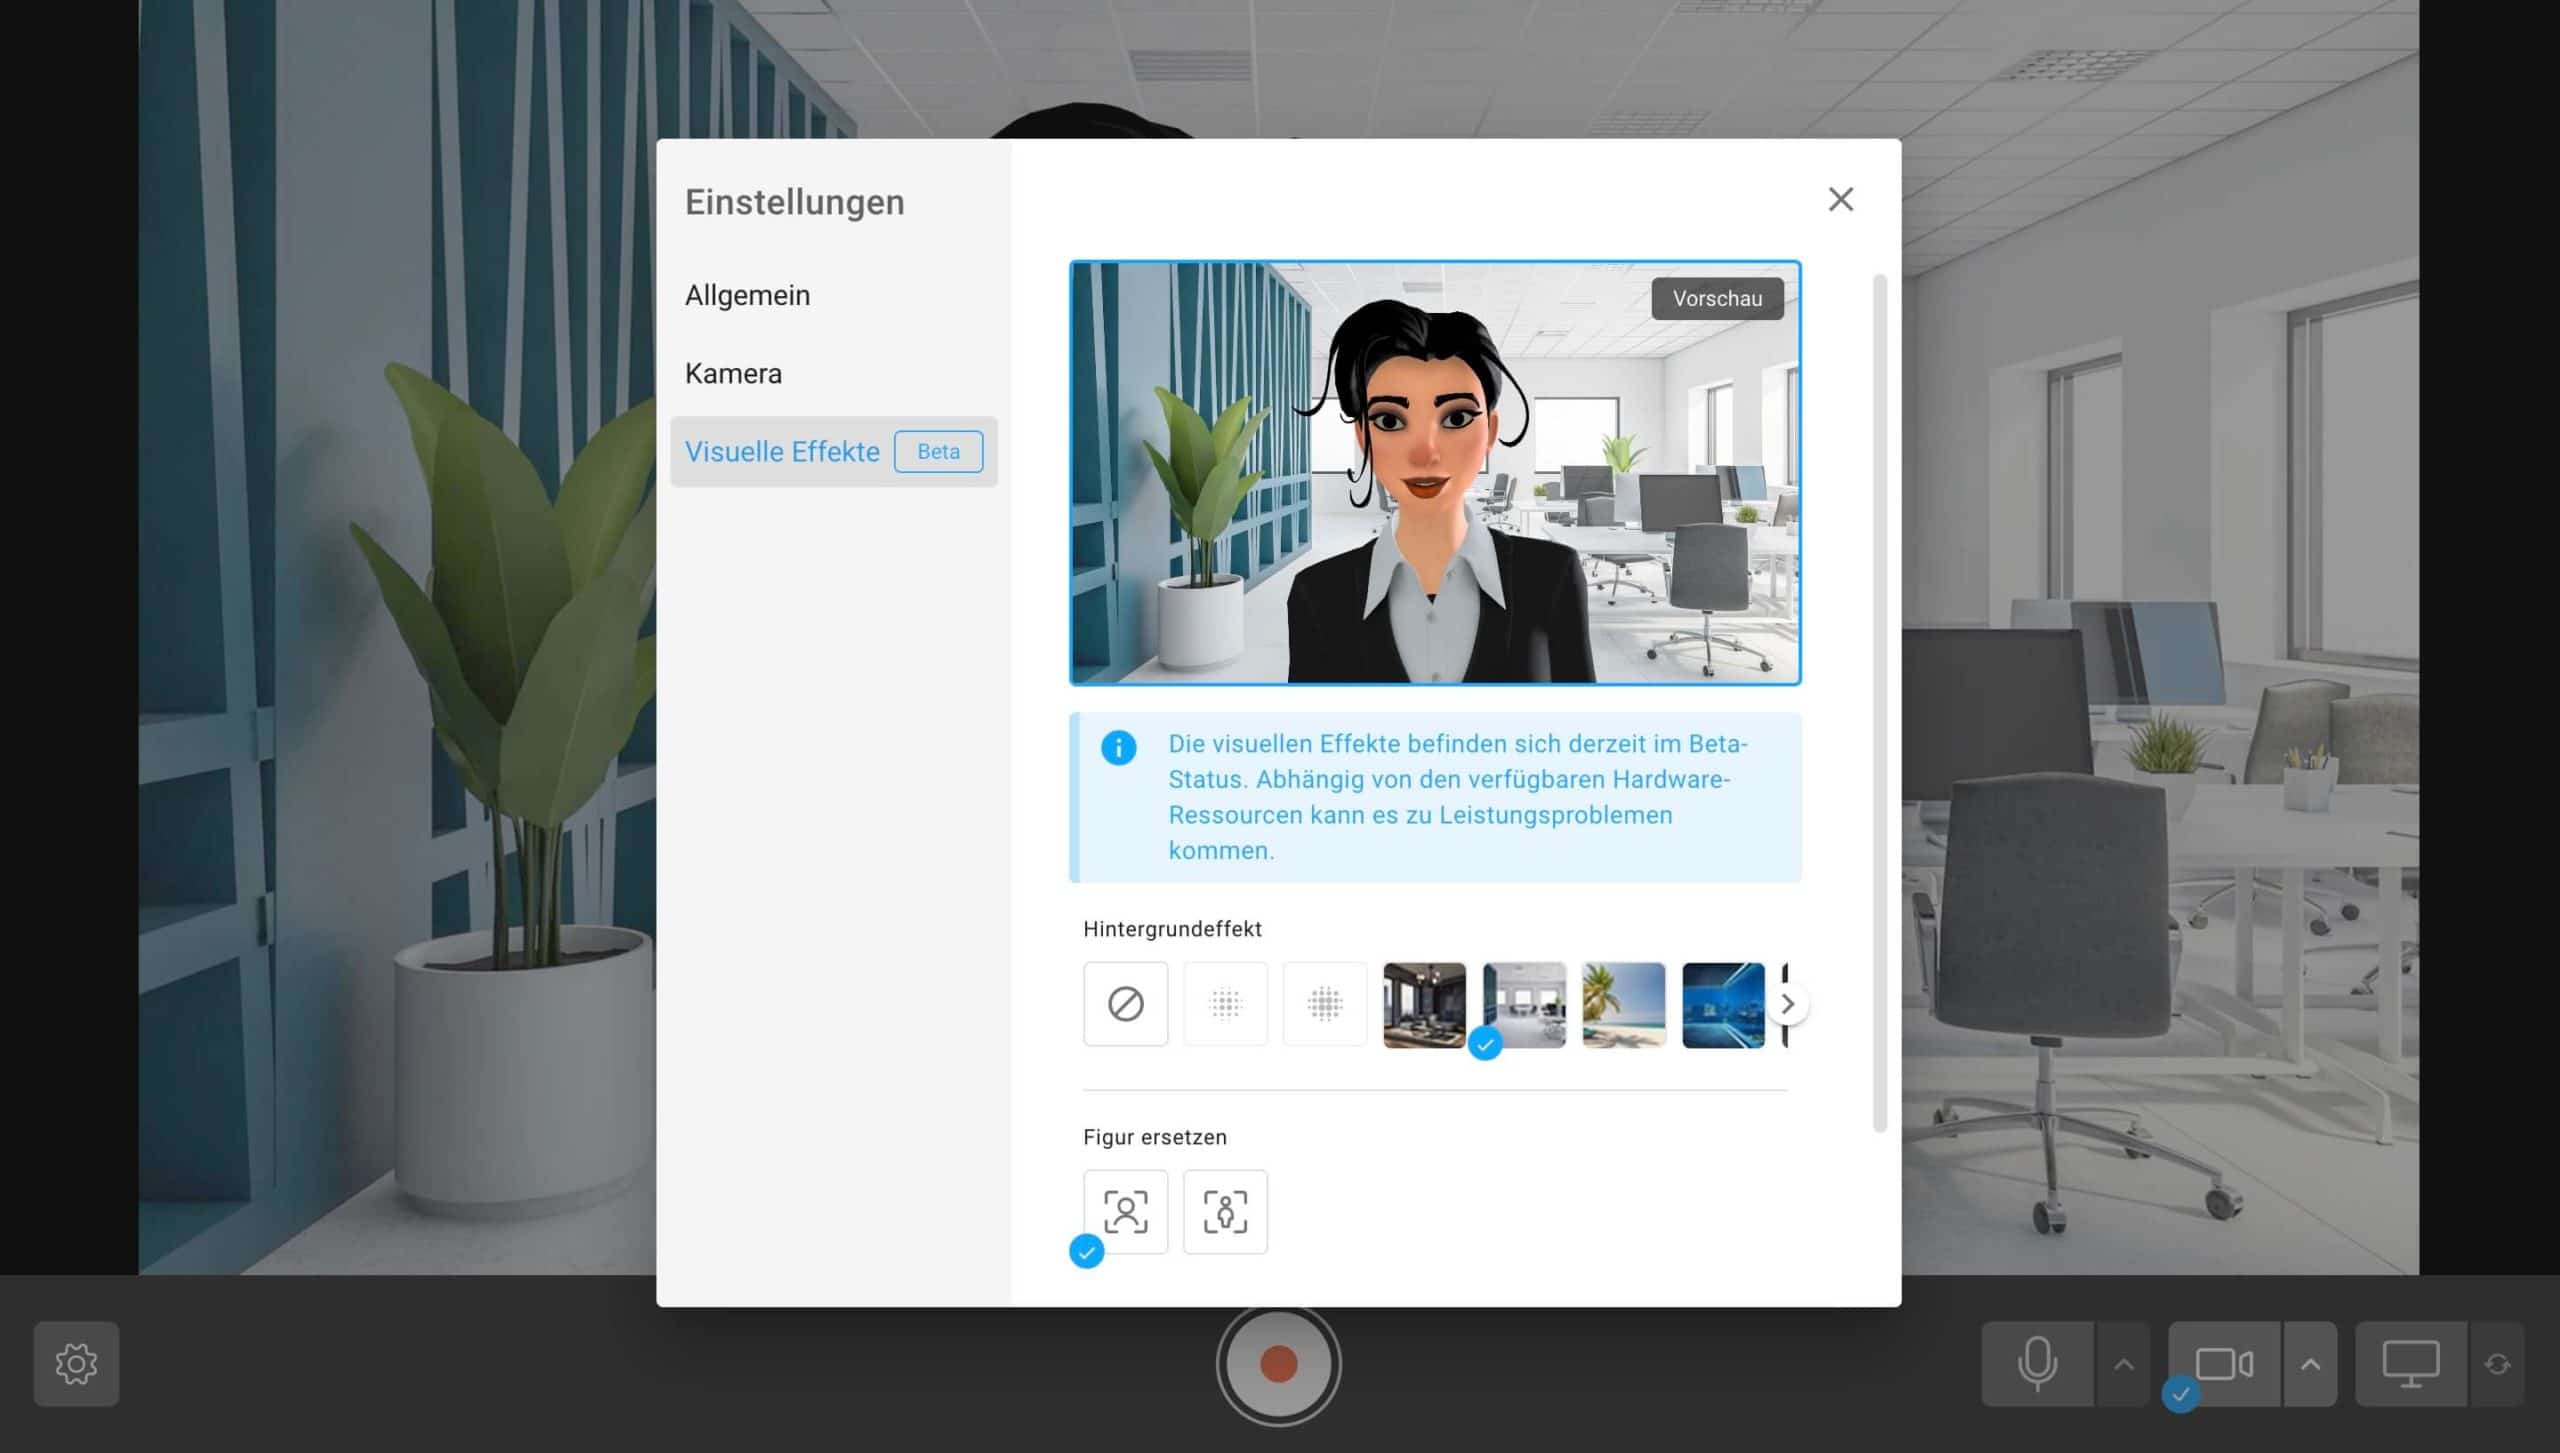
Task: Click the avatar preview video
Action: (1435, 473)
